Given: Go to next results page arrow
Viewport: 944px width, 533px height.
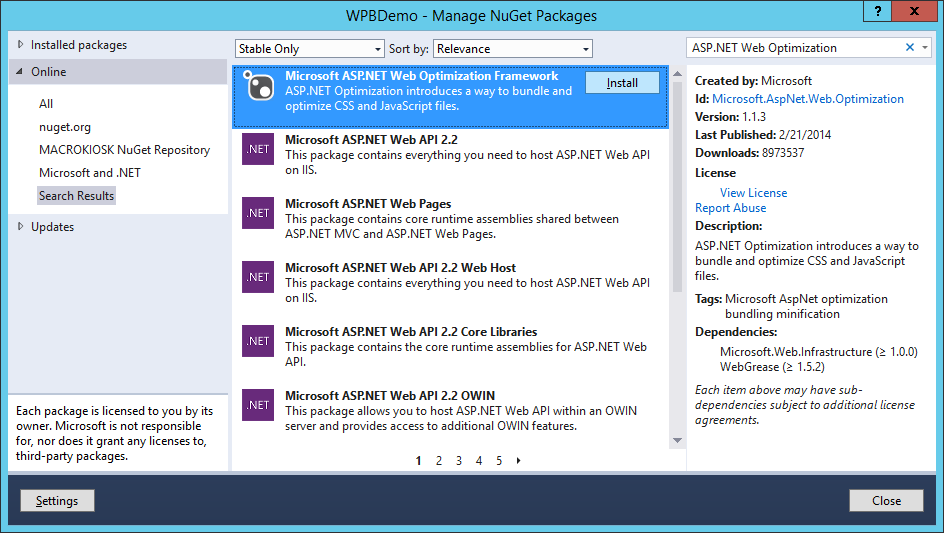Looking at the screenshot, I should coord(518,461).
